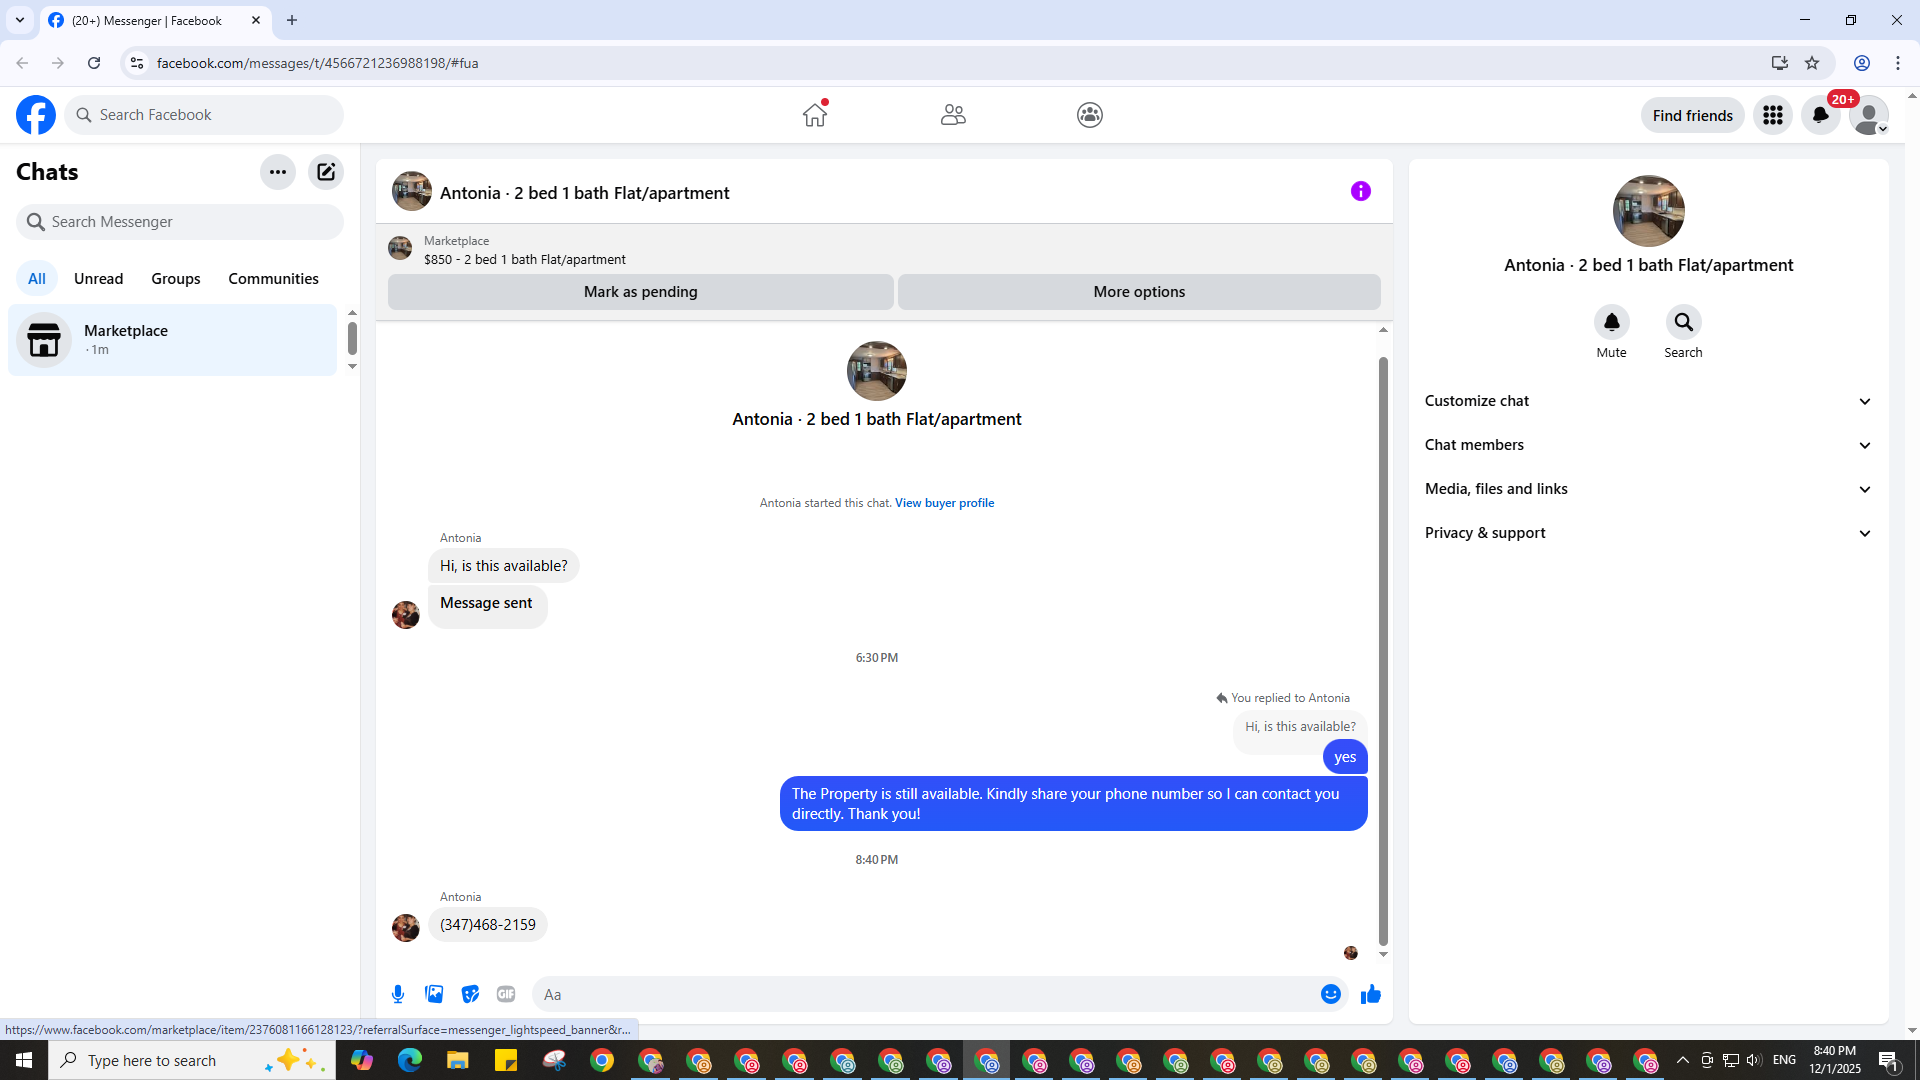1920x1080 pixels.
Task: Choose a GIF icon
Action: pyautogui.click(x=506, y=994)
